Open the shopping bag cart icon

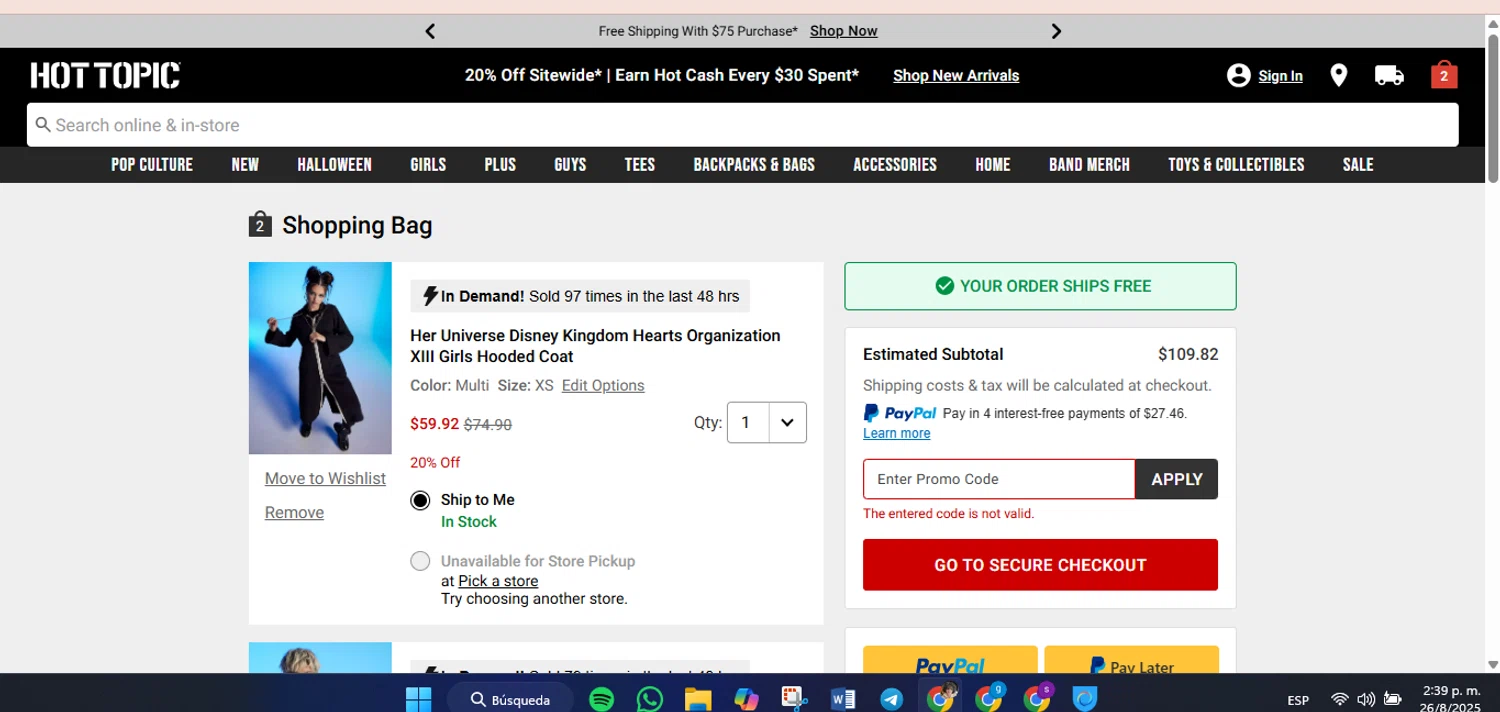point(1444,75)
